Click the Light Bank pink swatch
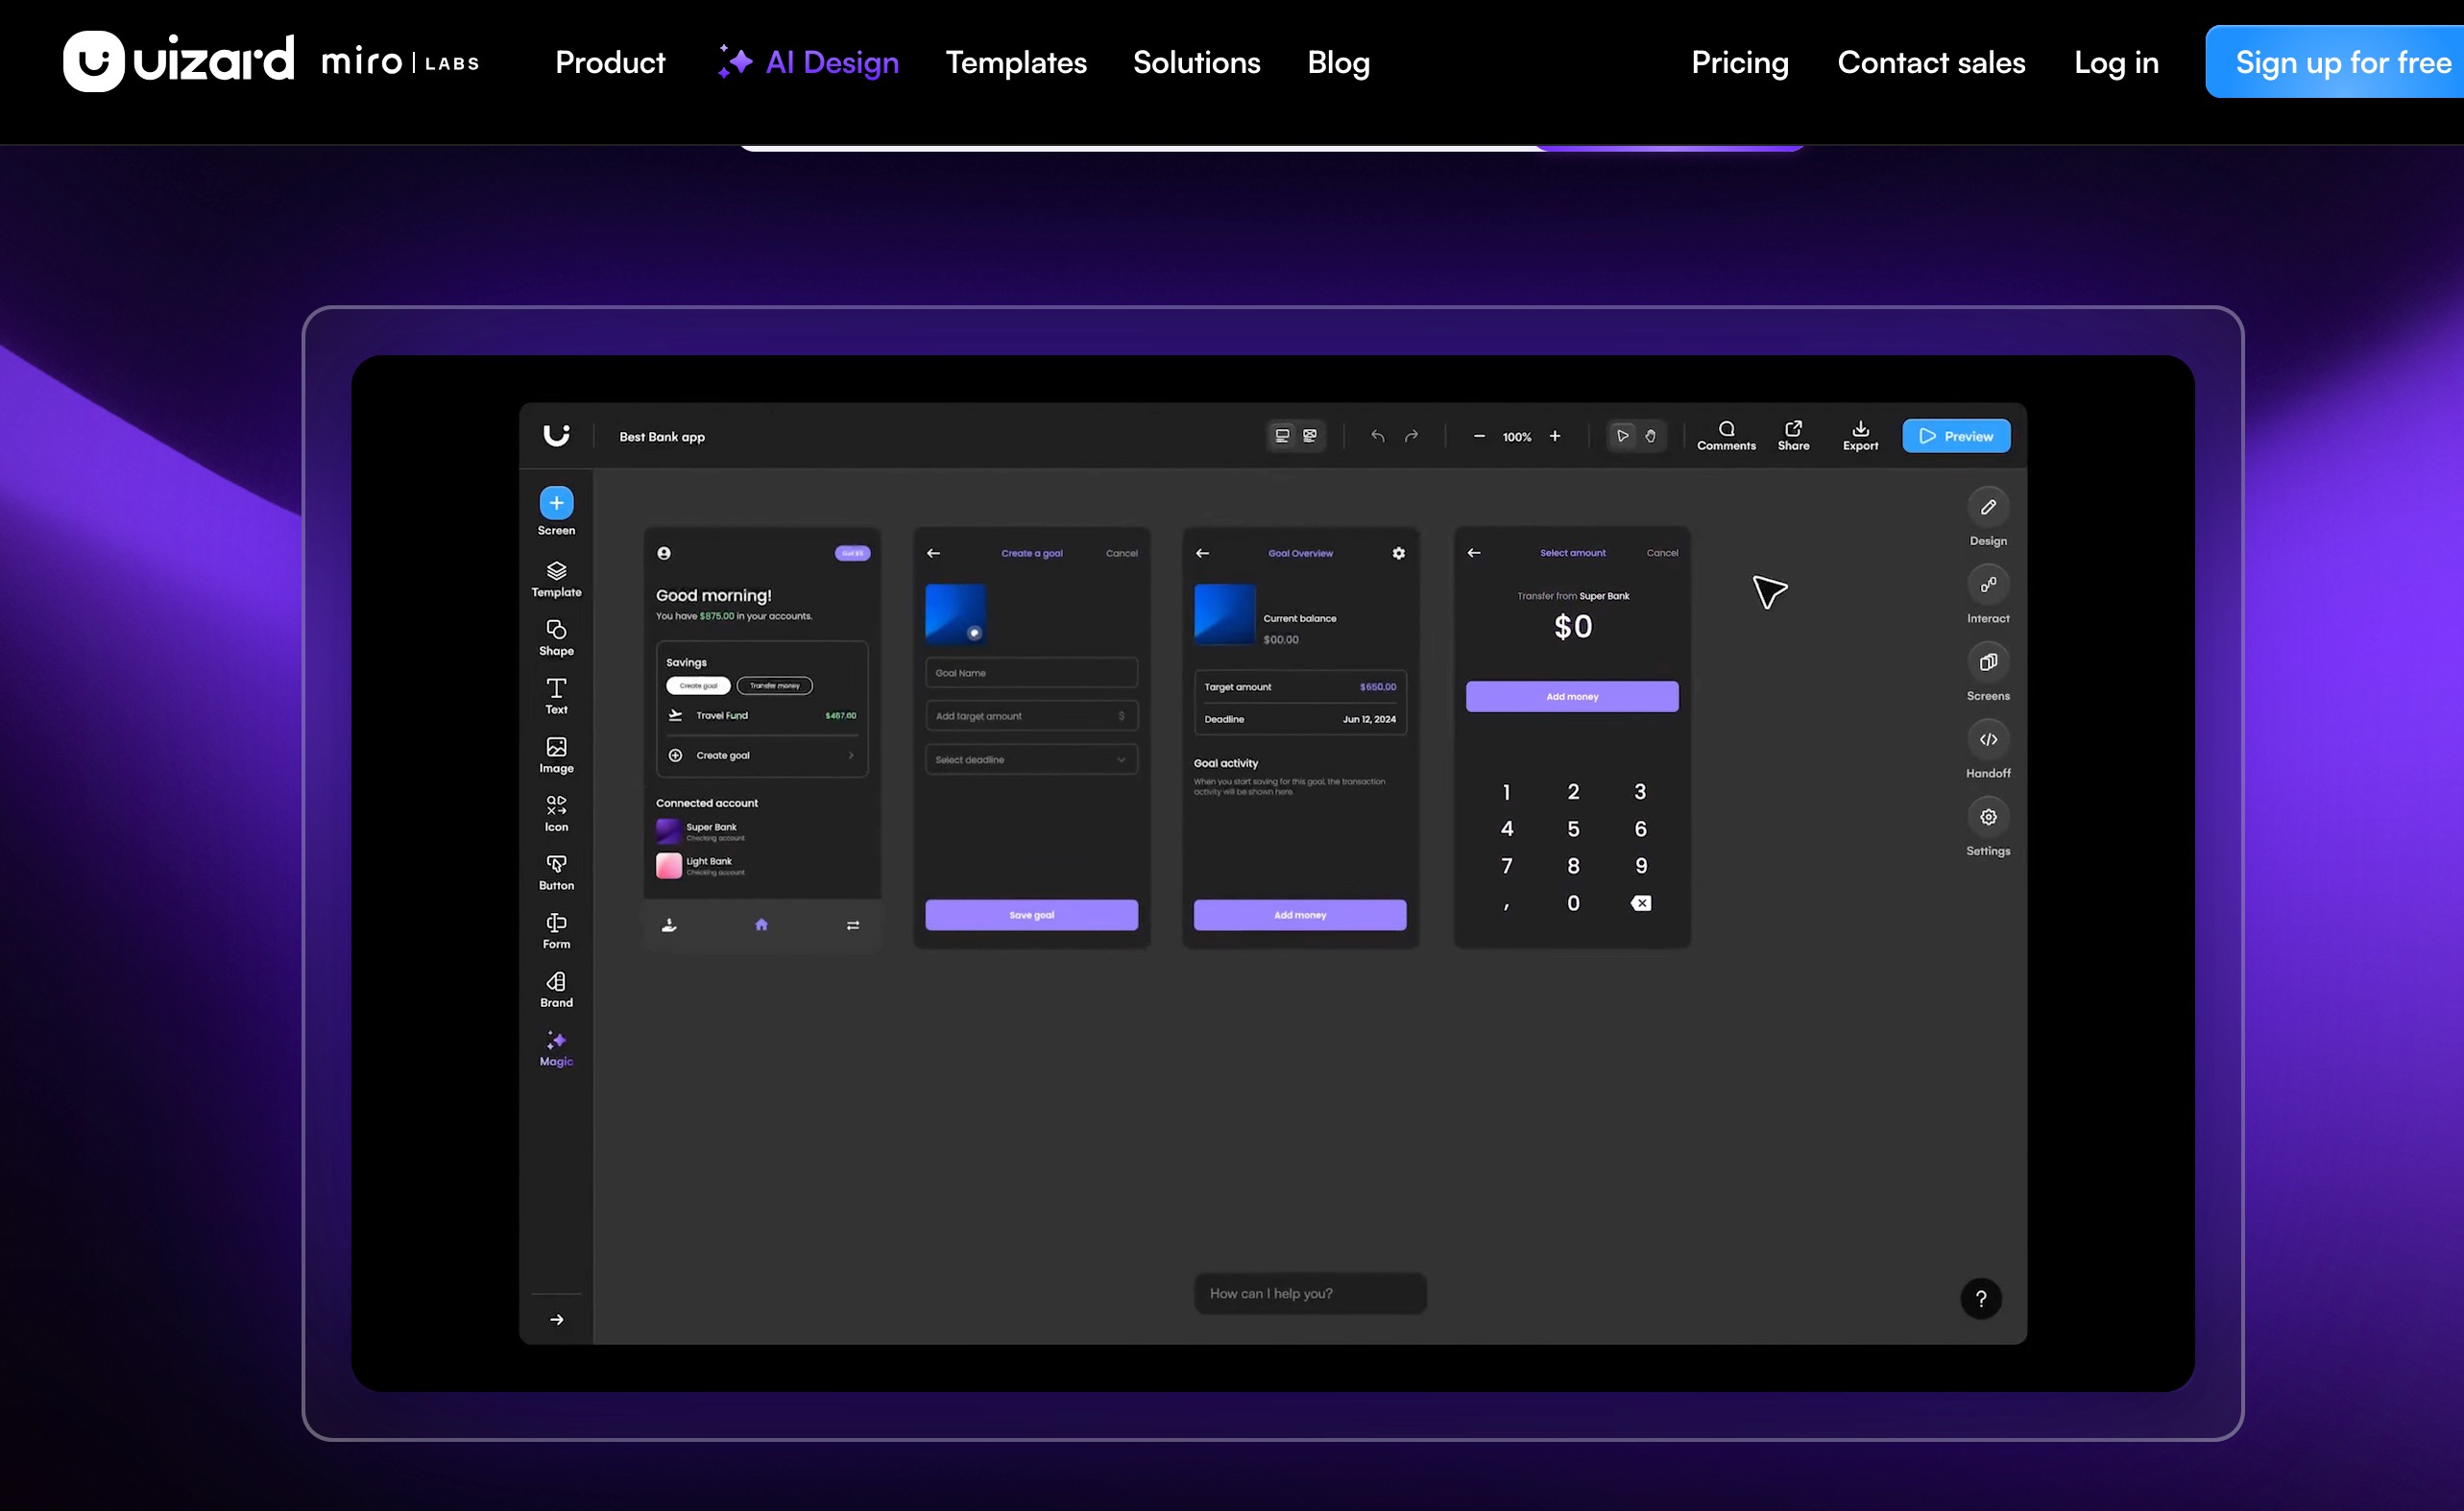This screenshot has height=1511, width=2464. point(669,865)
